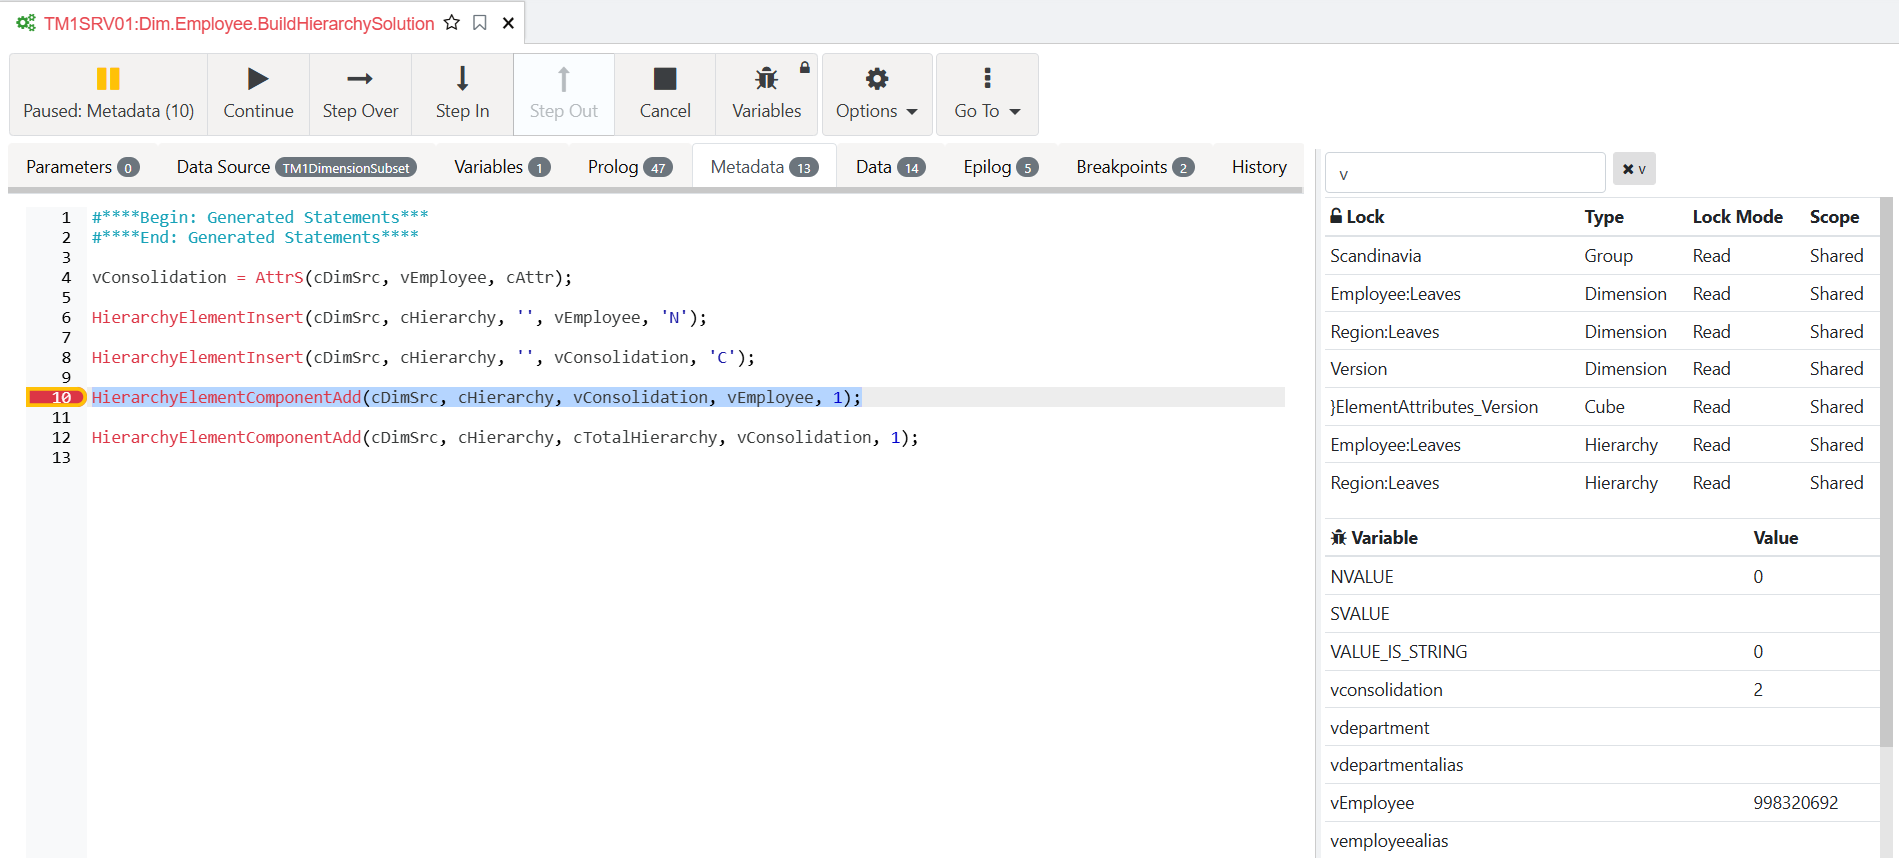This screenshot has height=858, width=1899.
Task: Select the Scandinavia lock row
Action: coord(1602,256)
